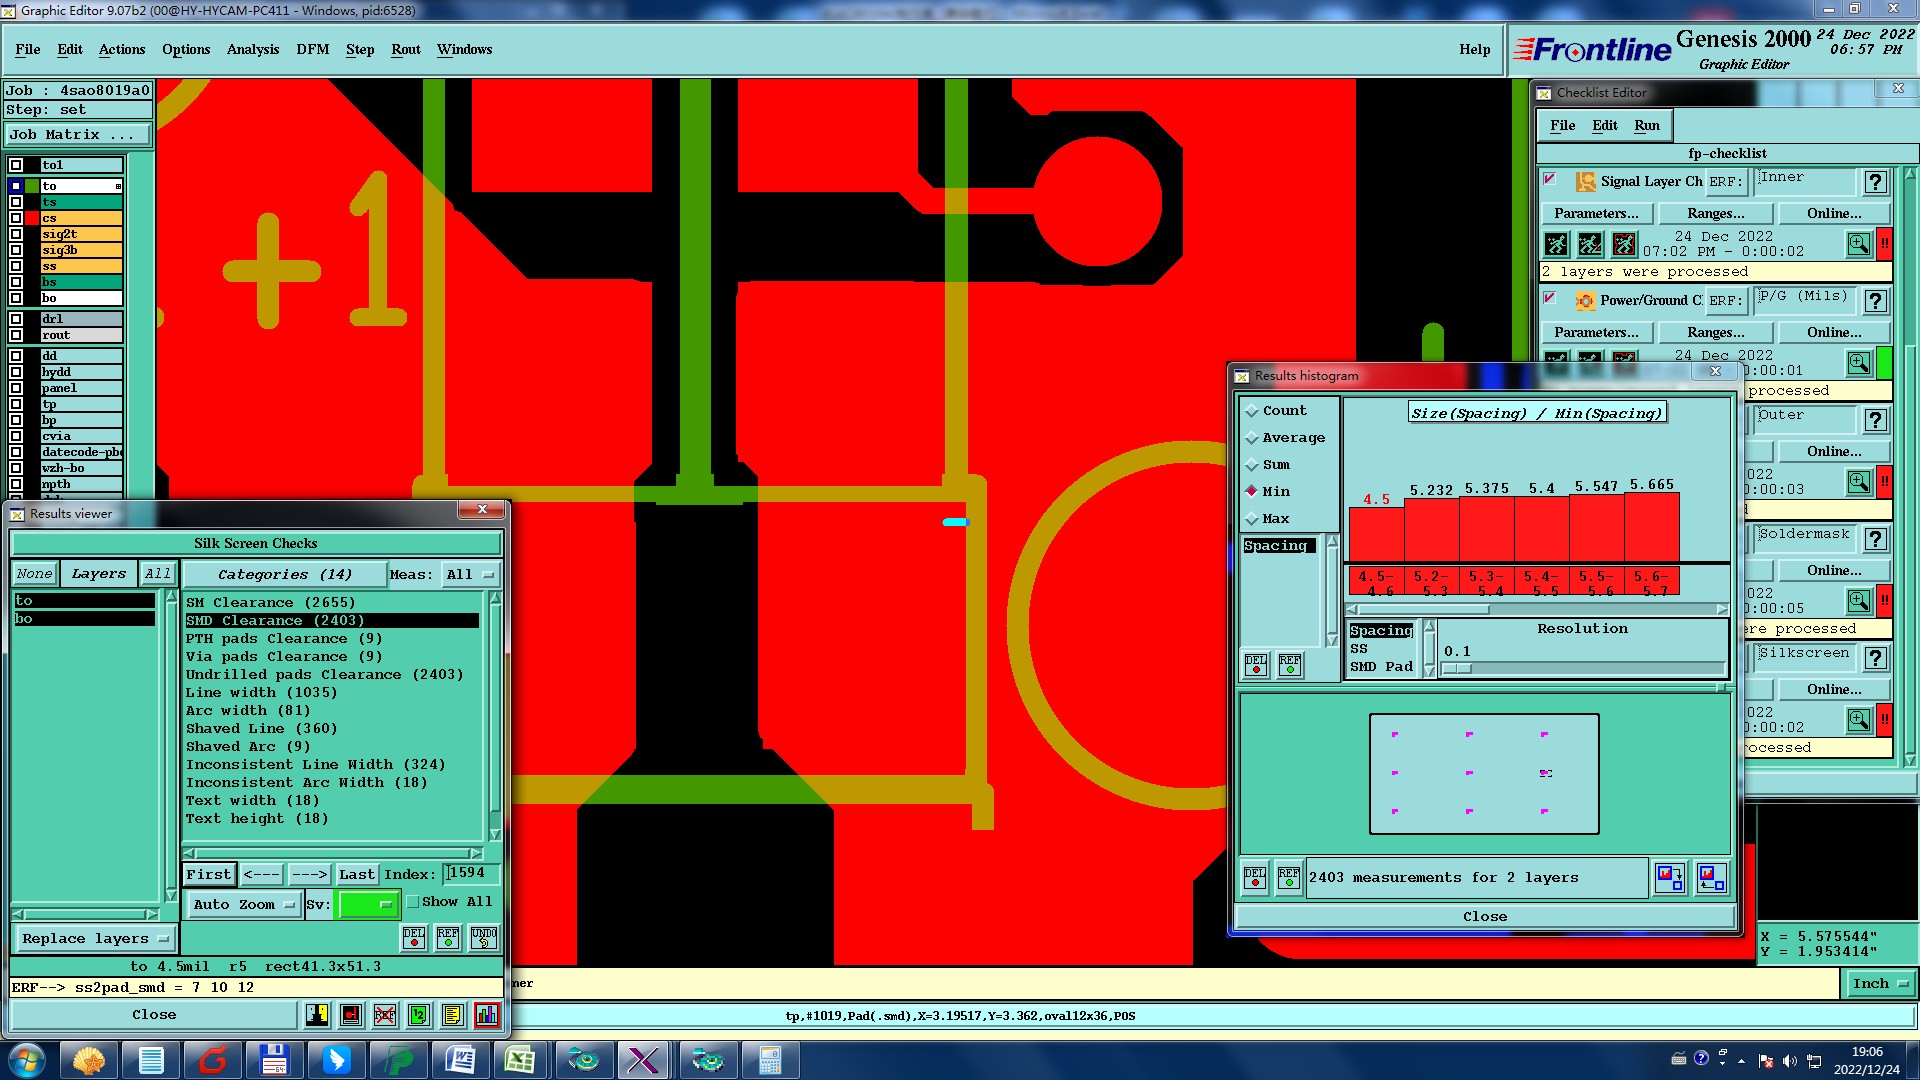Expand the Meas: All dropdown
This screenshot has height=1080, width=1920.
pos(471,575)
